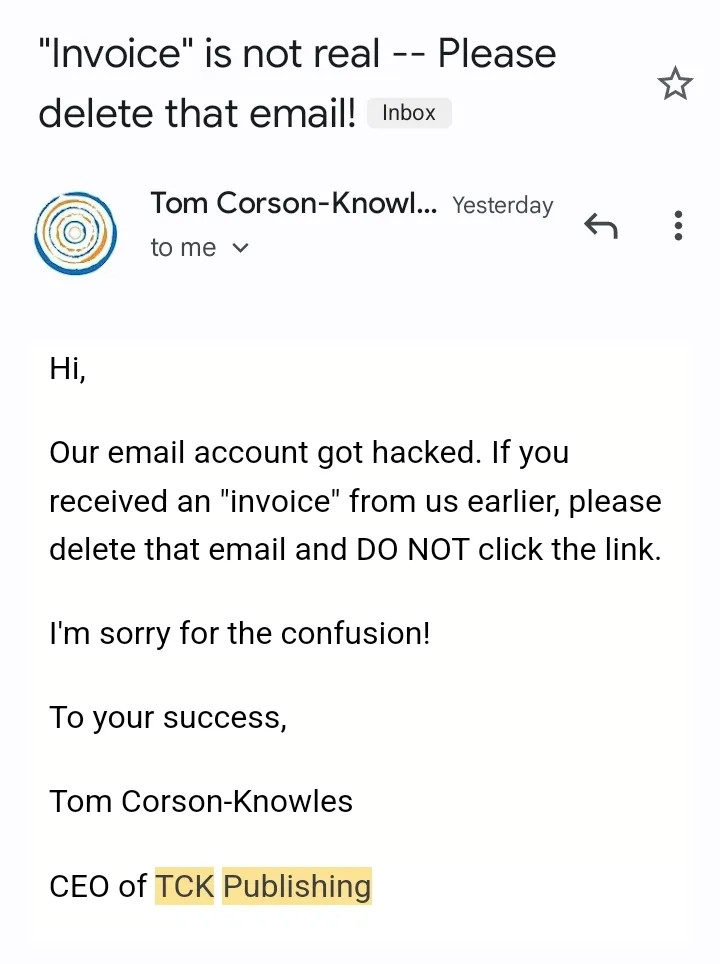Viewport: 720px width, 964px height.
Task: Click the 'received an "invoice" from us' line
Action: pos(253,501)
